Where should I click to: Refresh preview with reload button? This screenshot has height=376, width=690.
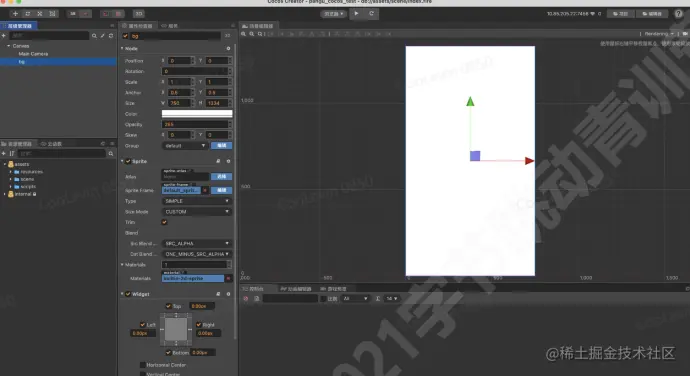coord(371,14)
